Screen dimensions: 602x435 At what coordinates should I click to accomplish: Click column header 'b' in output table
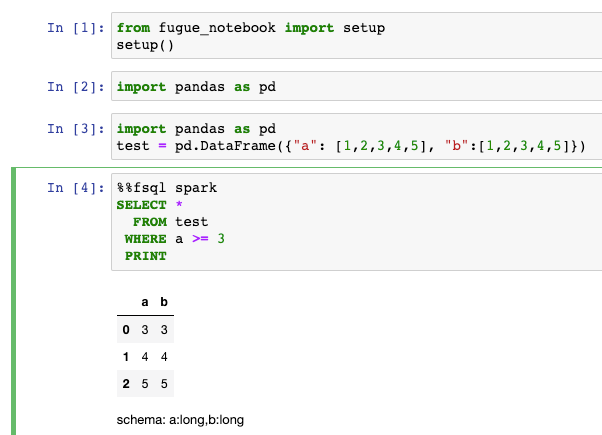pos(164,302)
